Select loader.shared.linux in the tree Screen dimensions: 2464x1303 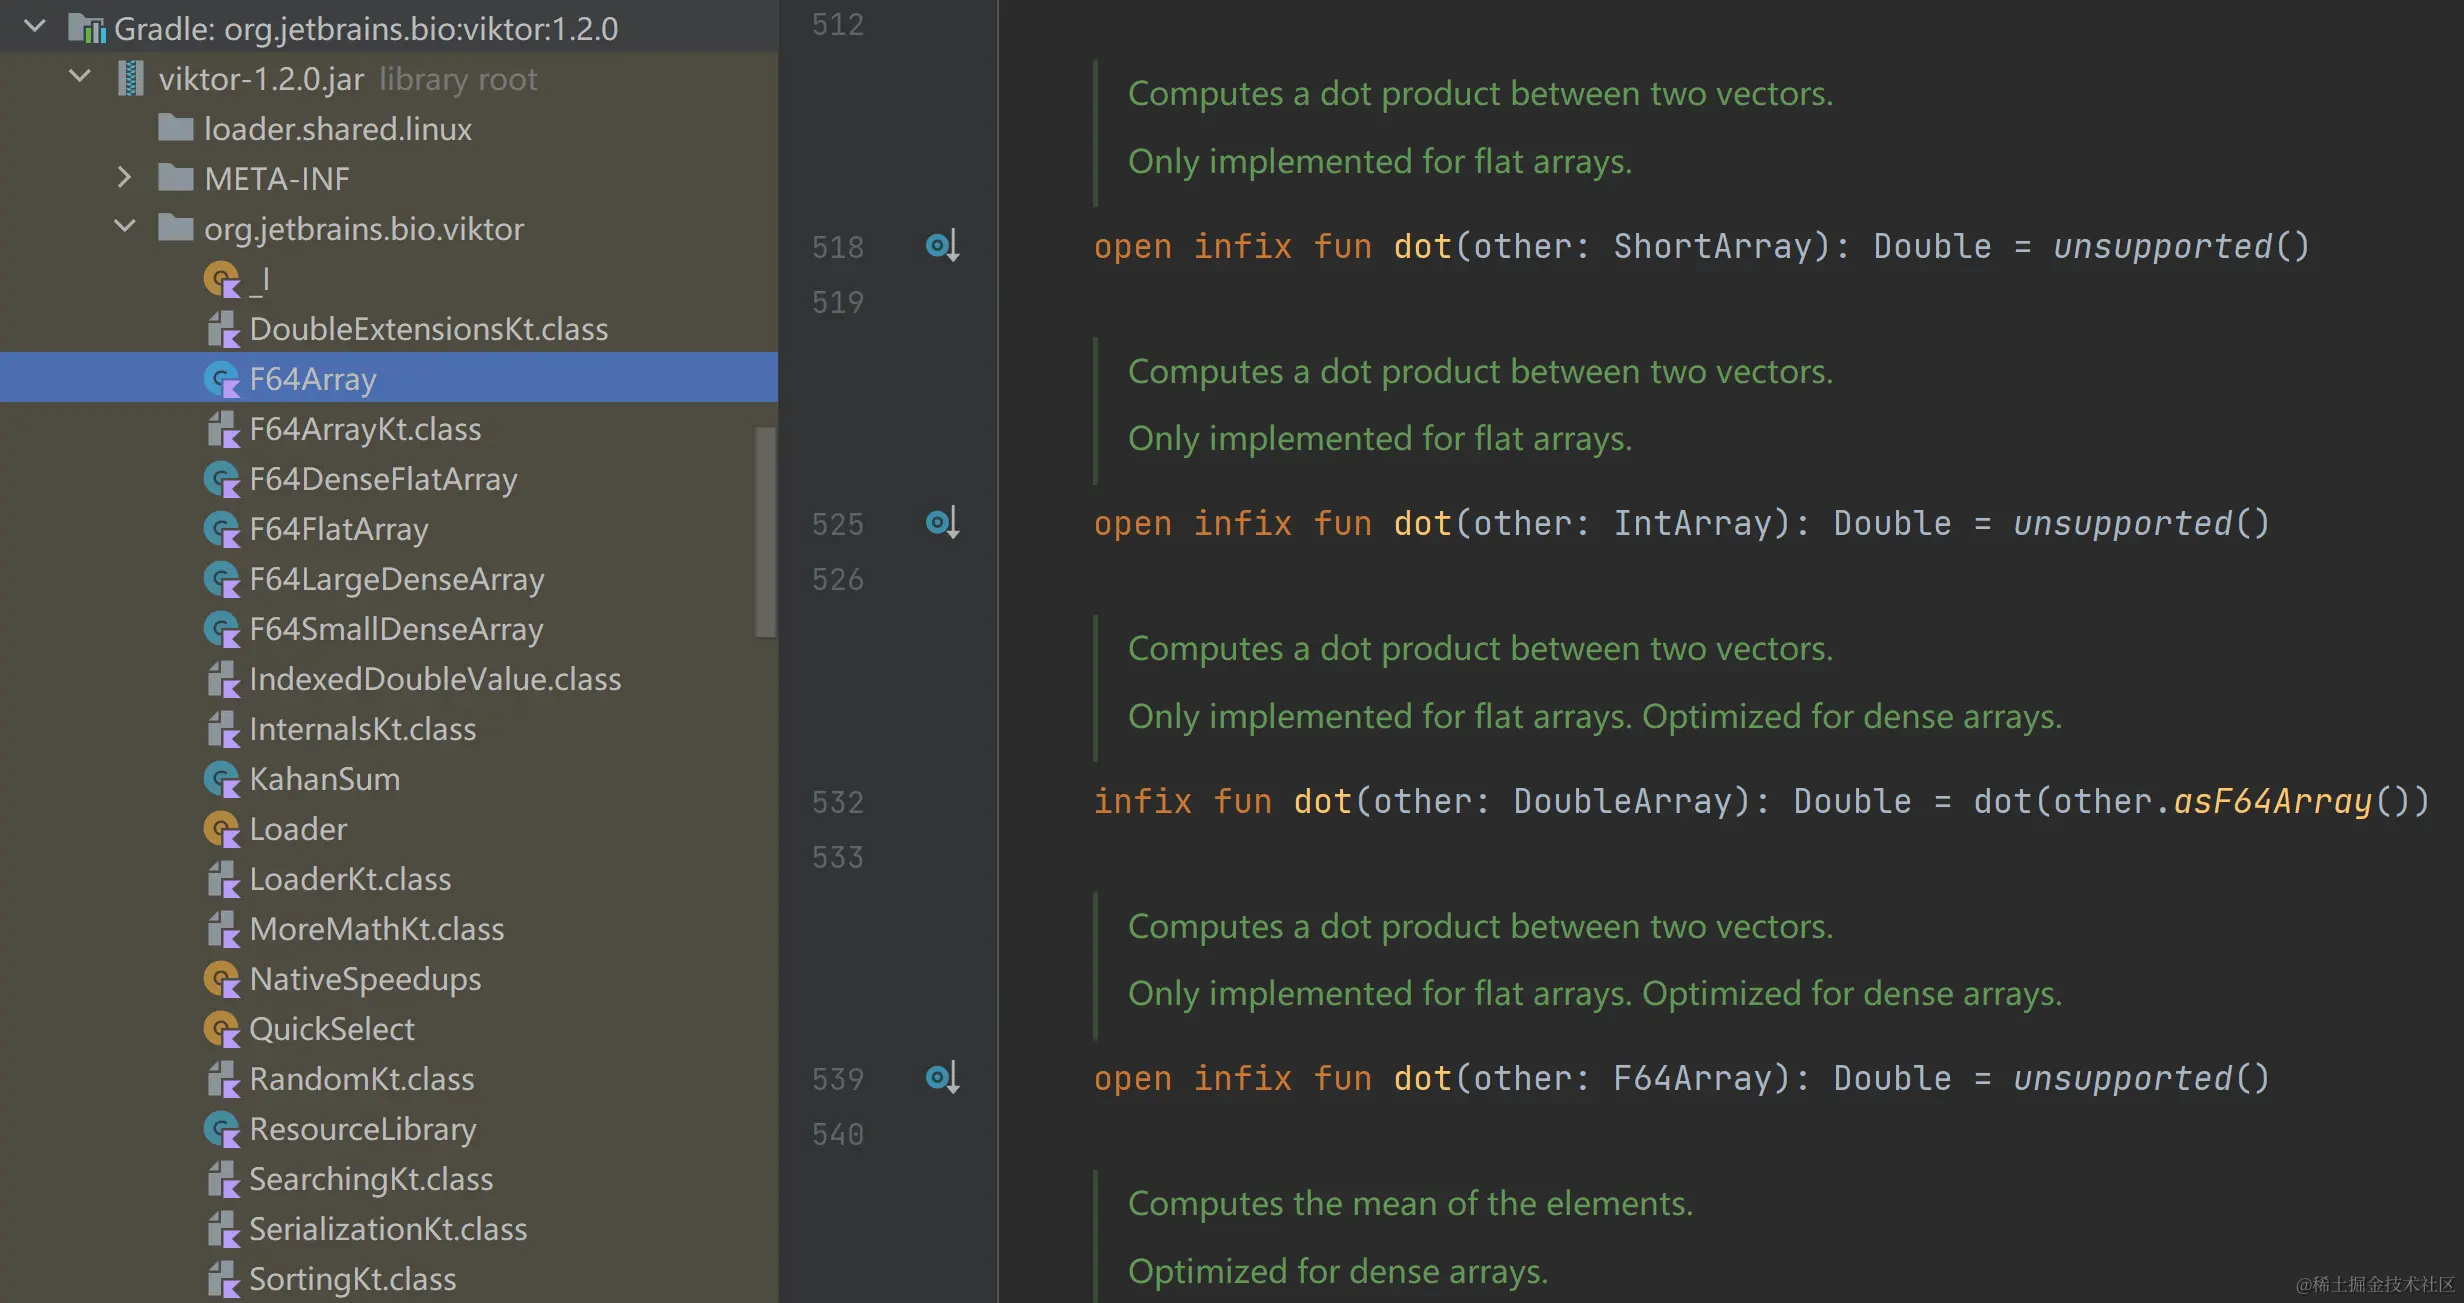coord(338,129)
